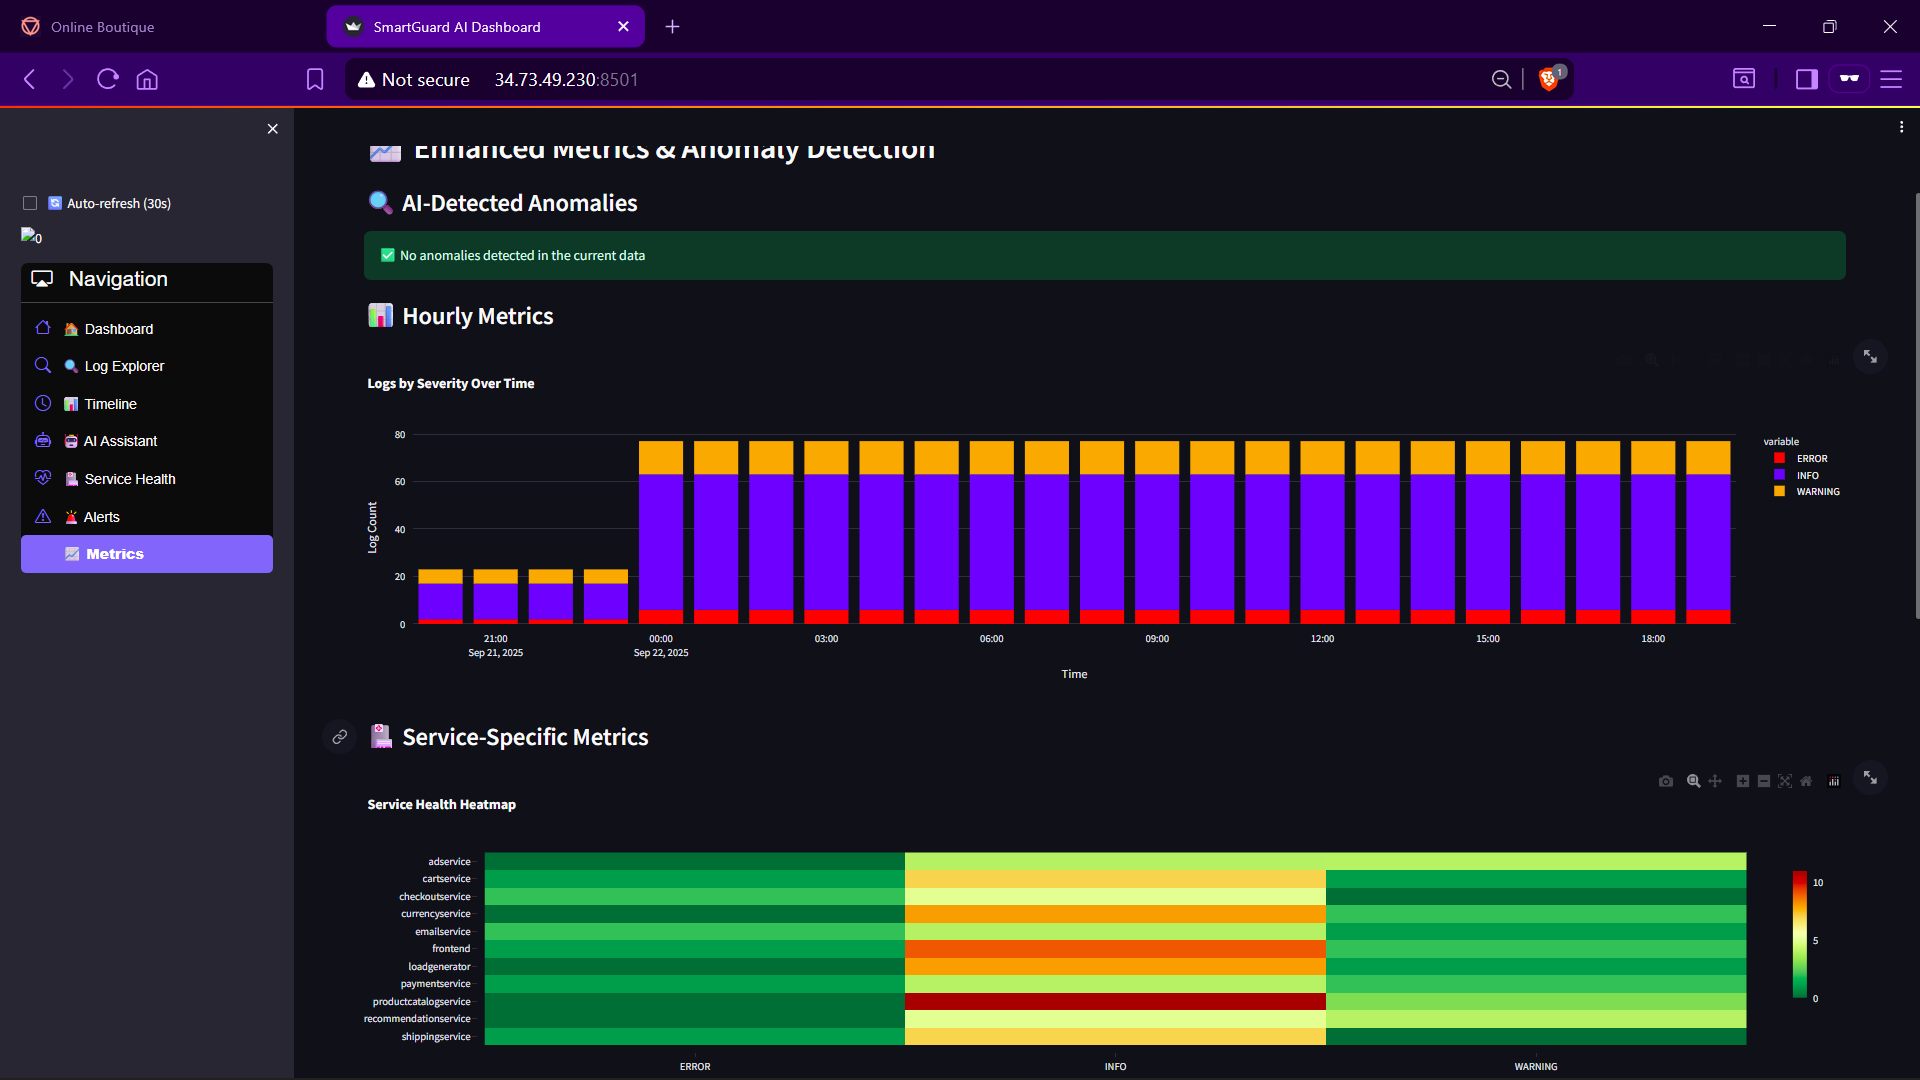
Task: Toggle INFO series in chart legend
Action: pos(1807,475)
